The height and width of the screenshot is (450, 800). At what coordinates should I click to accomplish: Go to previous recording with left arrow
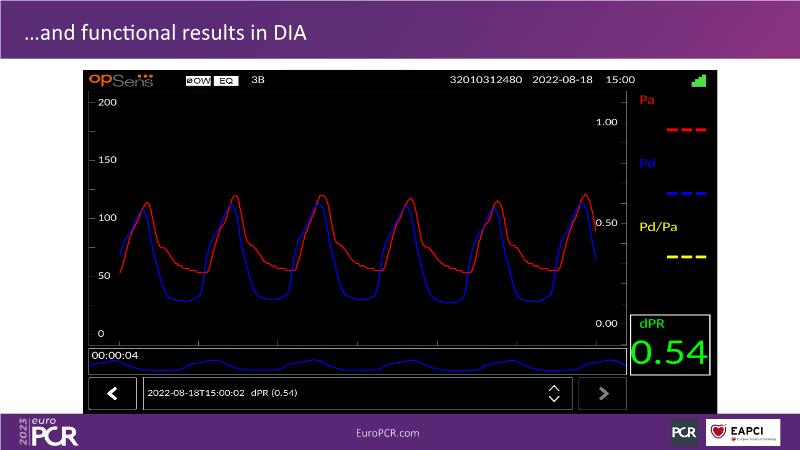[113, 393]
